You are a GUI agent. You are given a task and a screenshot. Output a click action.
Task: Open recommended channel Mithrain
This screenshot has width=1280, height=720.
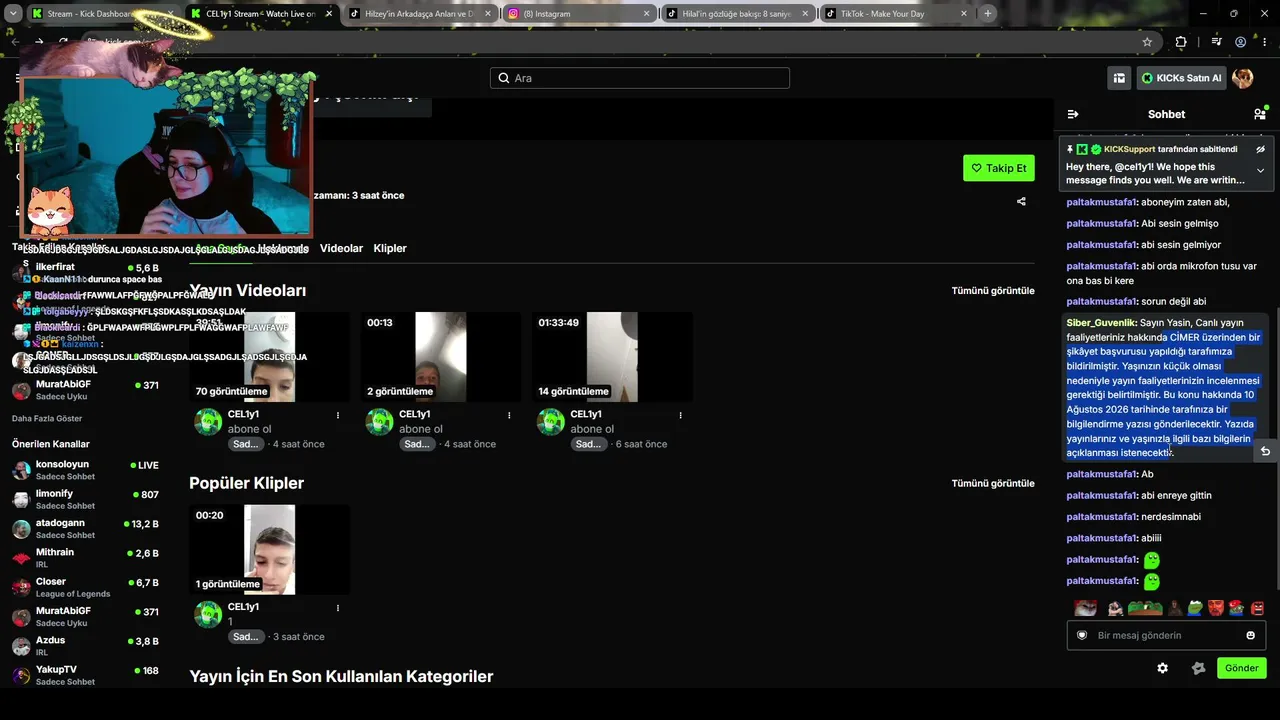(x=85, y=558)
